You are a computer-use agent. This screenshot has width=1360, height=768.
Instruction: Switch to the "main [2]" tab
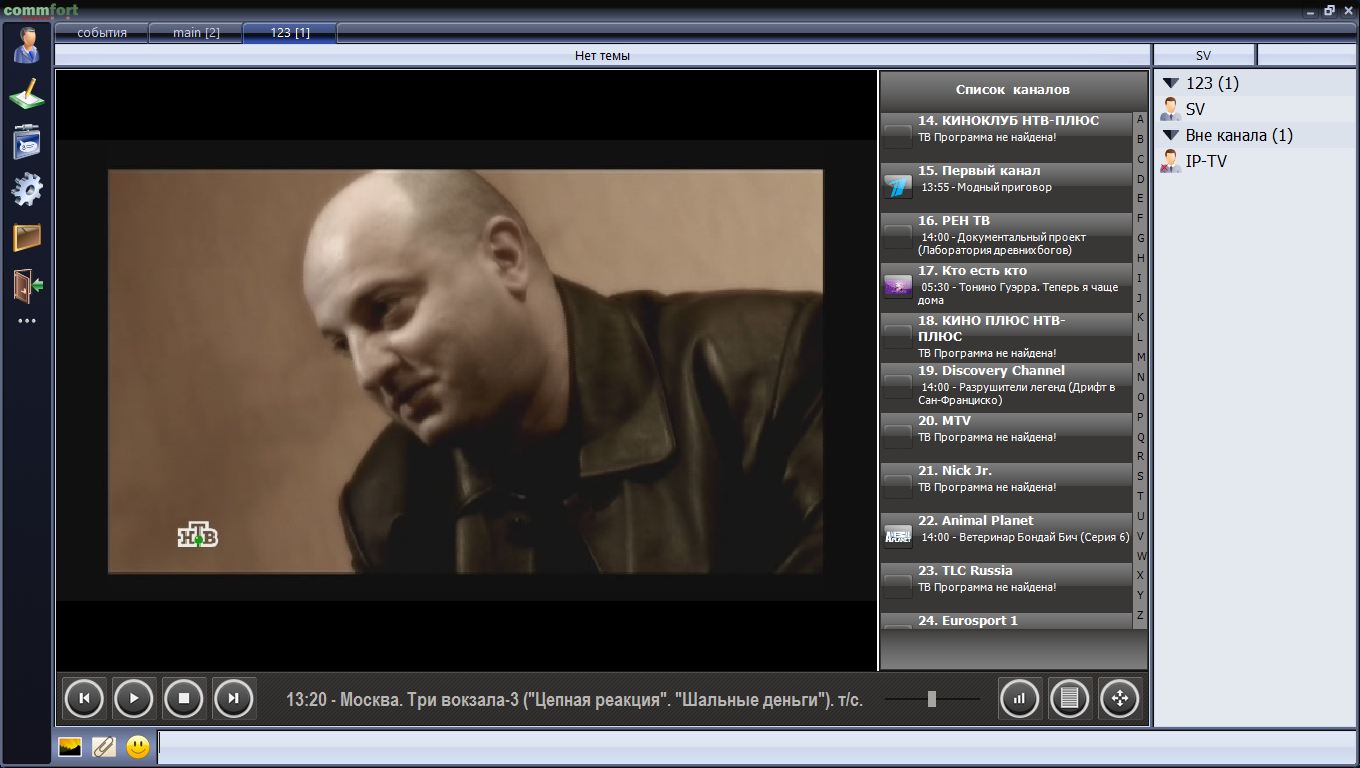tap(196, 33)
